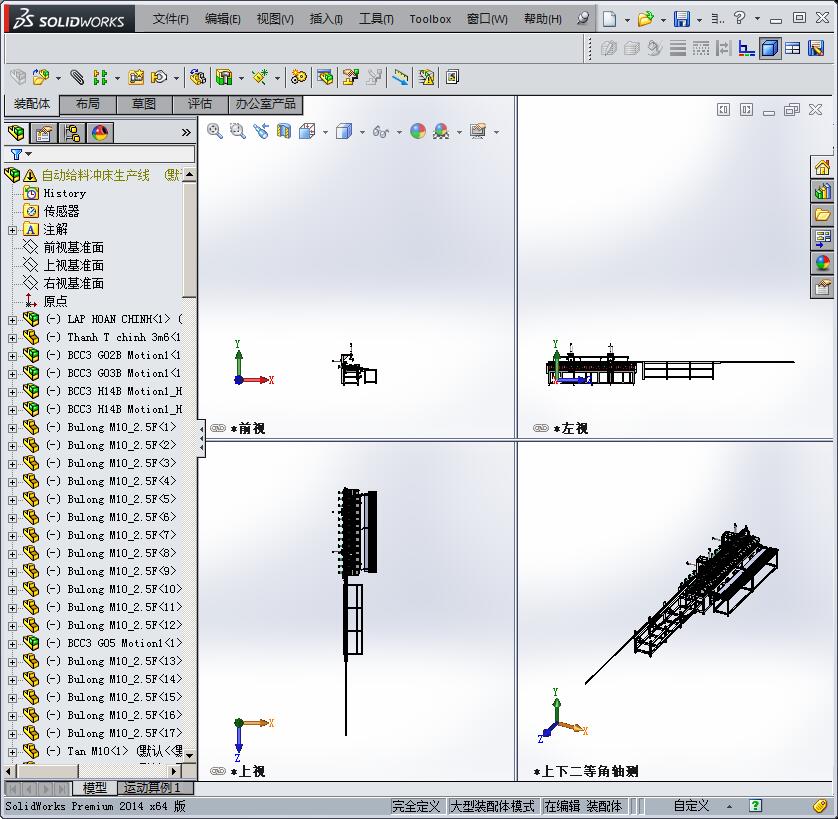Click the status bar tag icon
838x819 pixels.
click(x=820, y=806)
